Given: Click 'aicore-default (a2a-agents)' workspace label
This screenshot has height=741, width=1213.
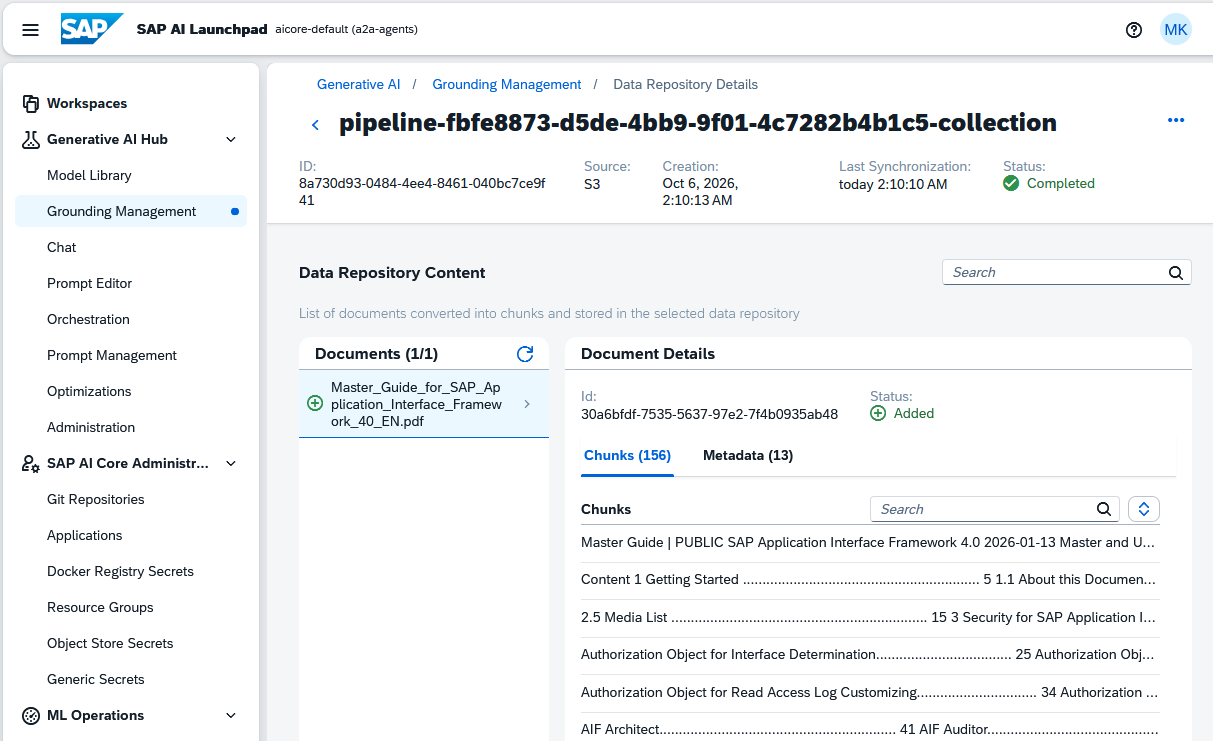Looking at the screenshot, I should [348, 30].
